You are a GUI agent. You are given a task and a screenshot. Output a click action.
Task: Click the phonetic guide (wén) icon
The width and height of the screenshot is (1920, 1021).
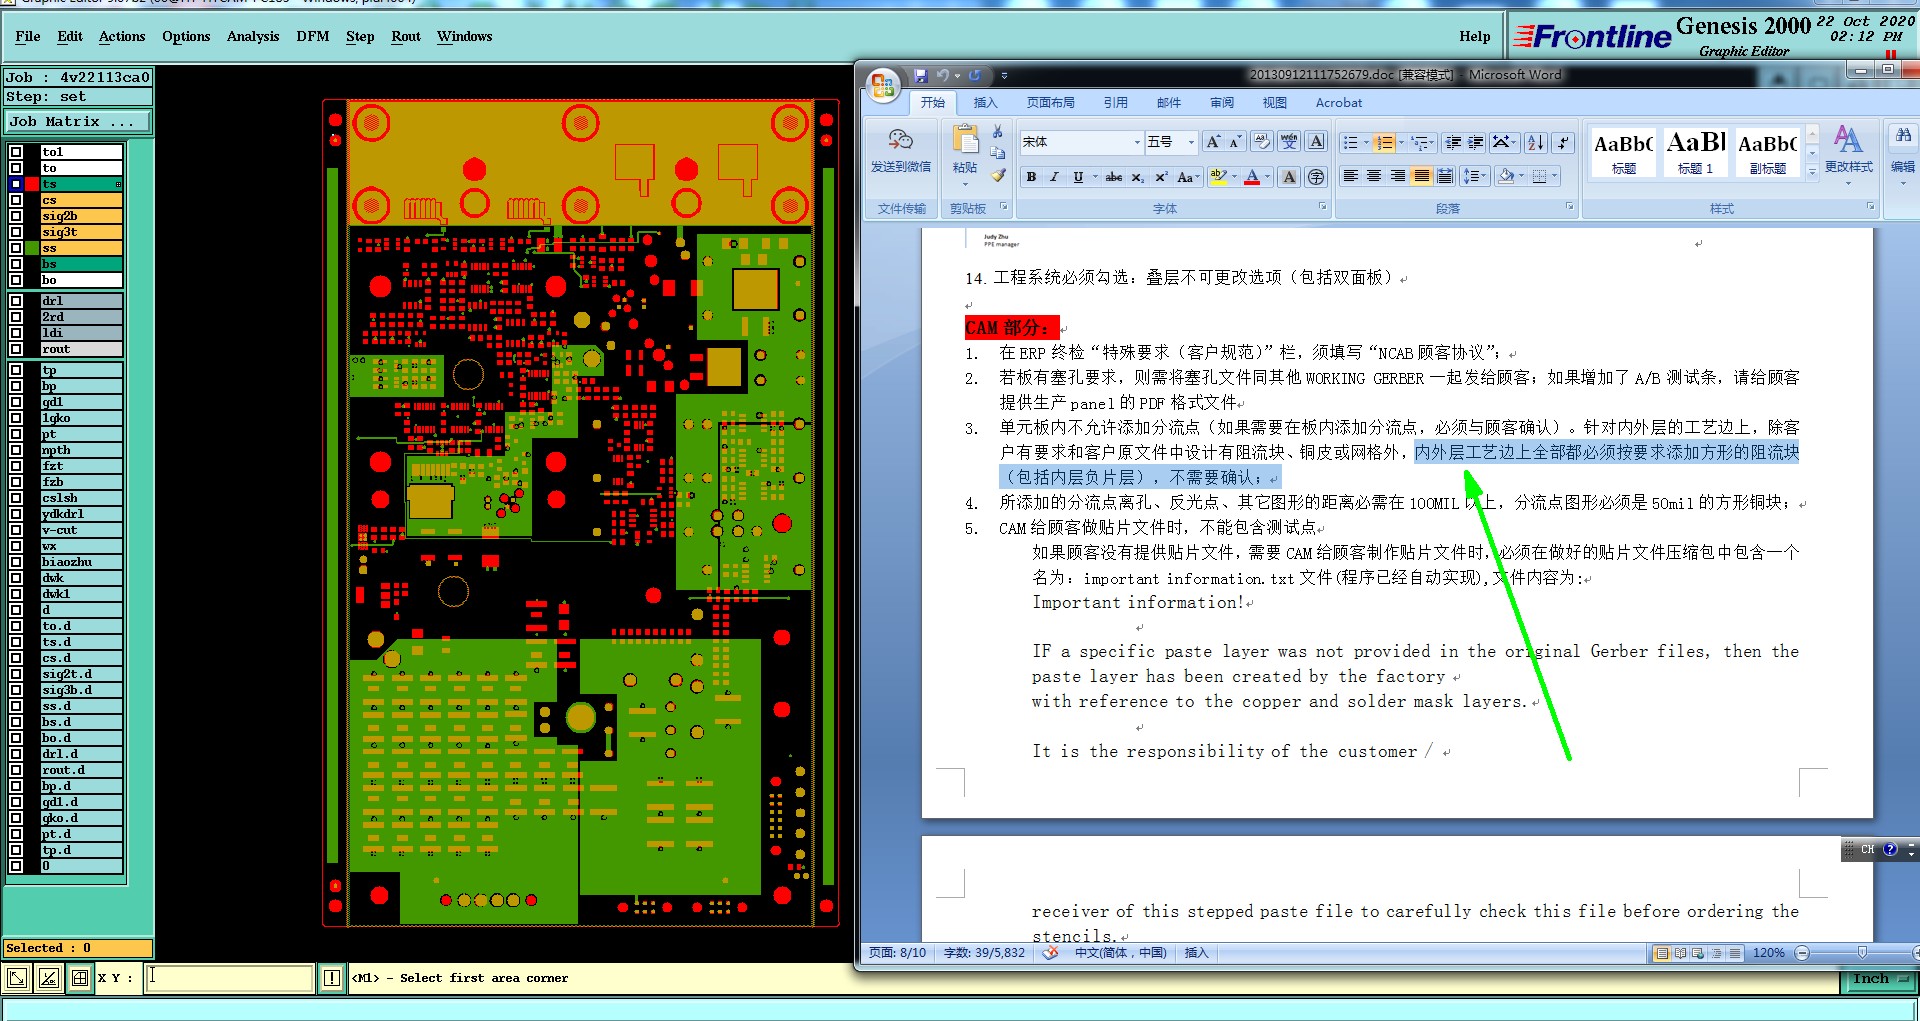click(x=1289, y=142)
